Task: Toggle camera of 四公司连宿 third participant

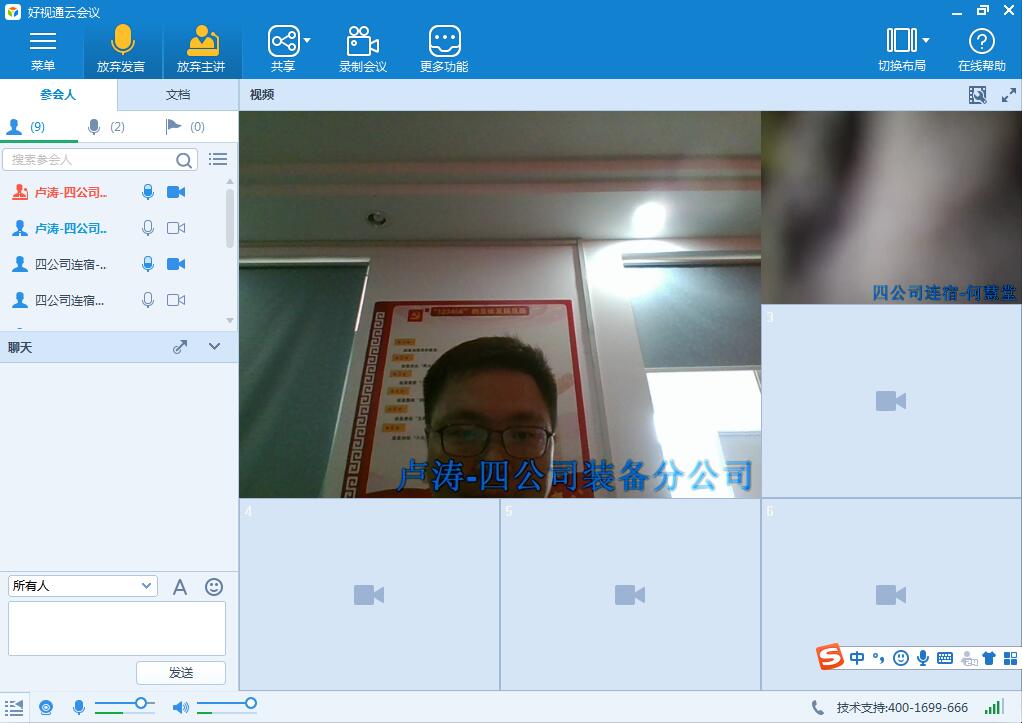Action: 176,264
